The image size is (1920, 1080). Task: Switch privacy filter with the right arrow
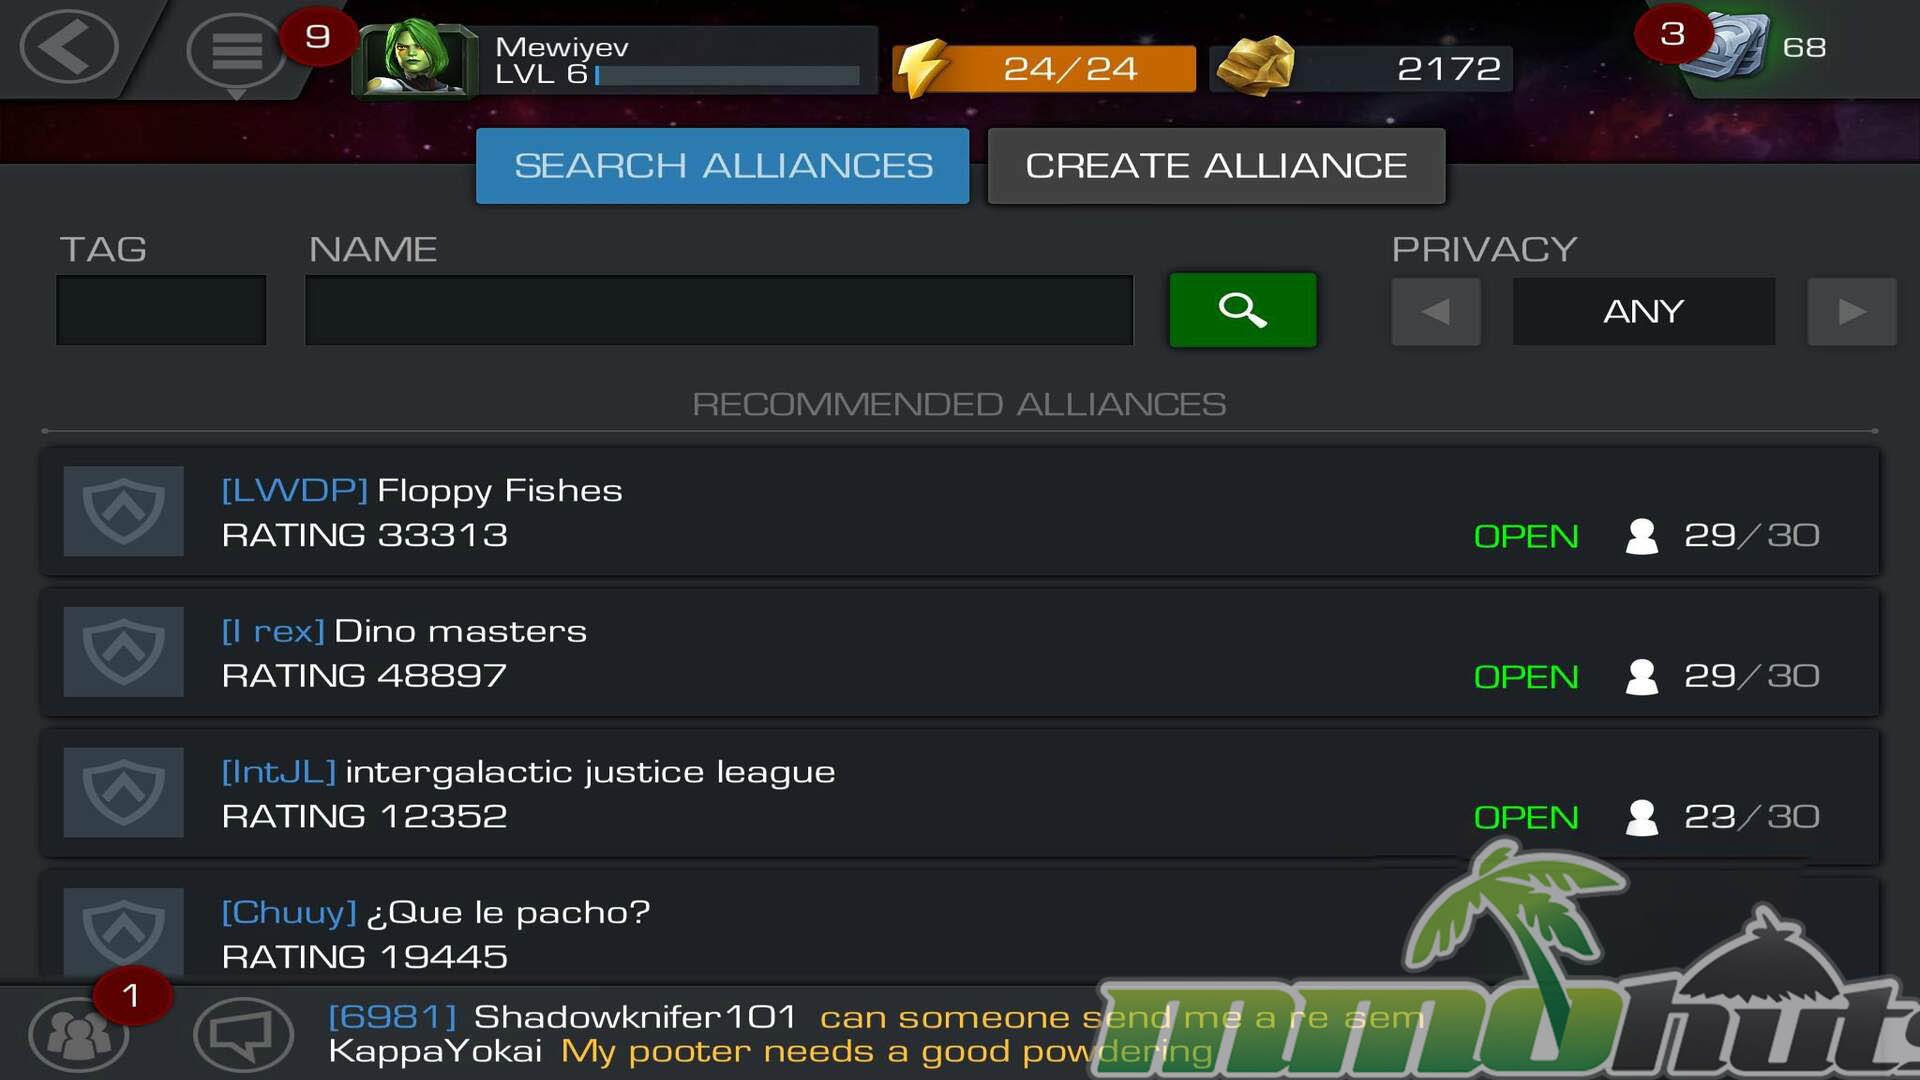(1851, 311)
